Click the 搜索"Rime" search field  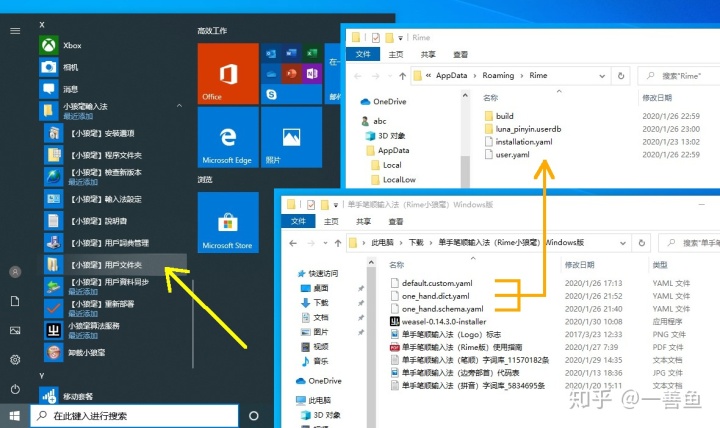click(680, 76)
